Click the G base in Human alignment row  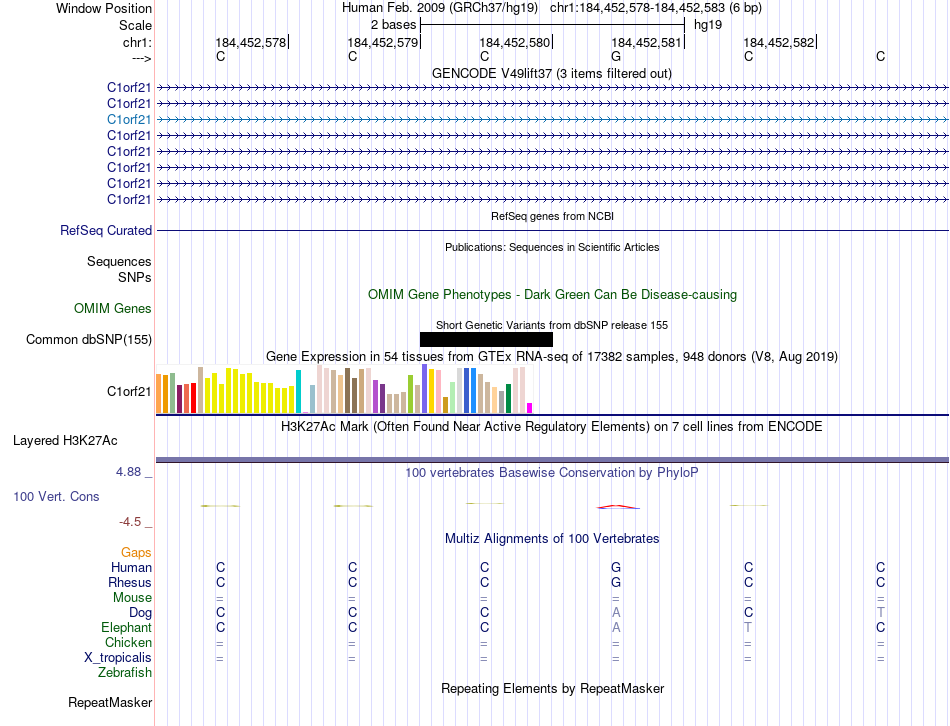[616, 567]
